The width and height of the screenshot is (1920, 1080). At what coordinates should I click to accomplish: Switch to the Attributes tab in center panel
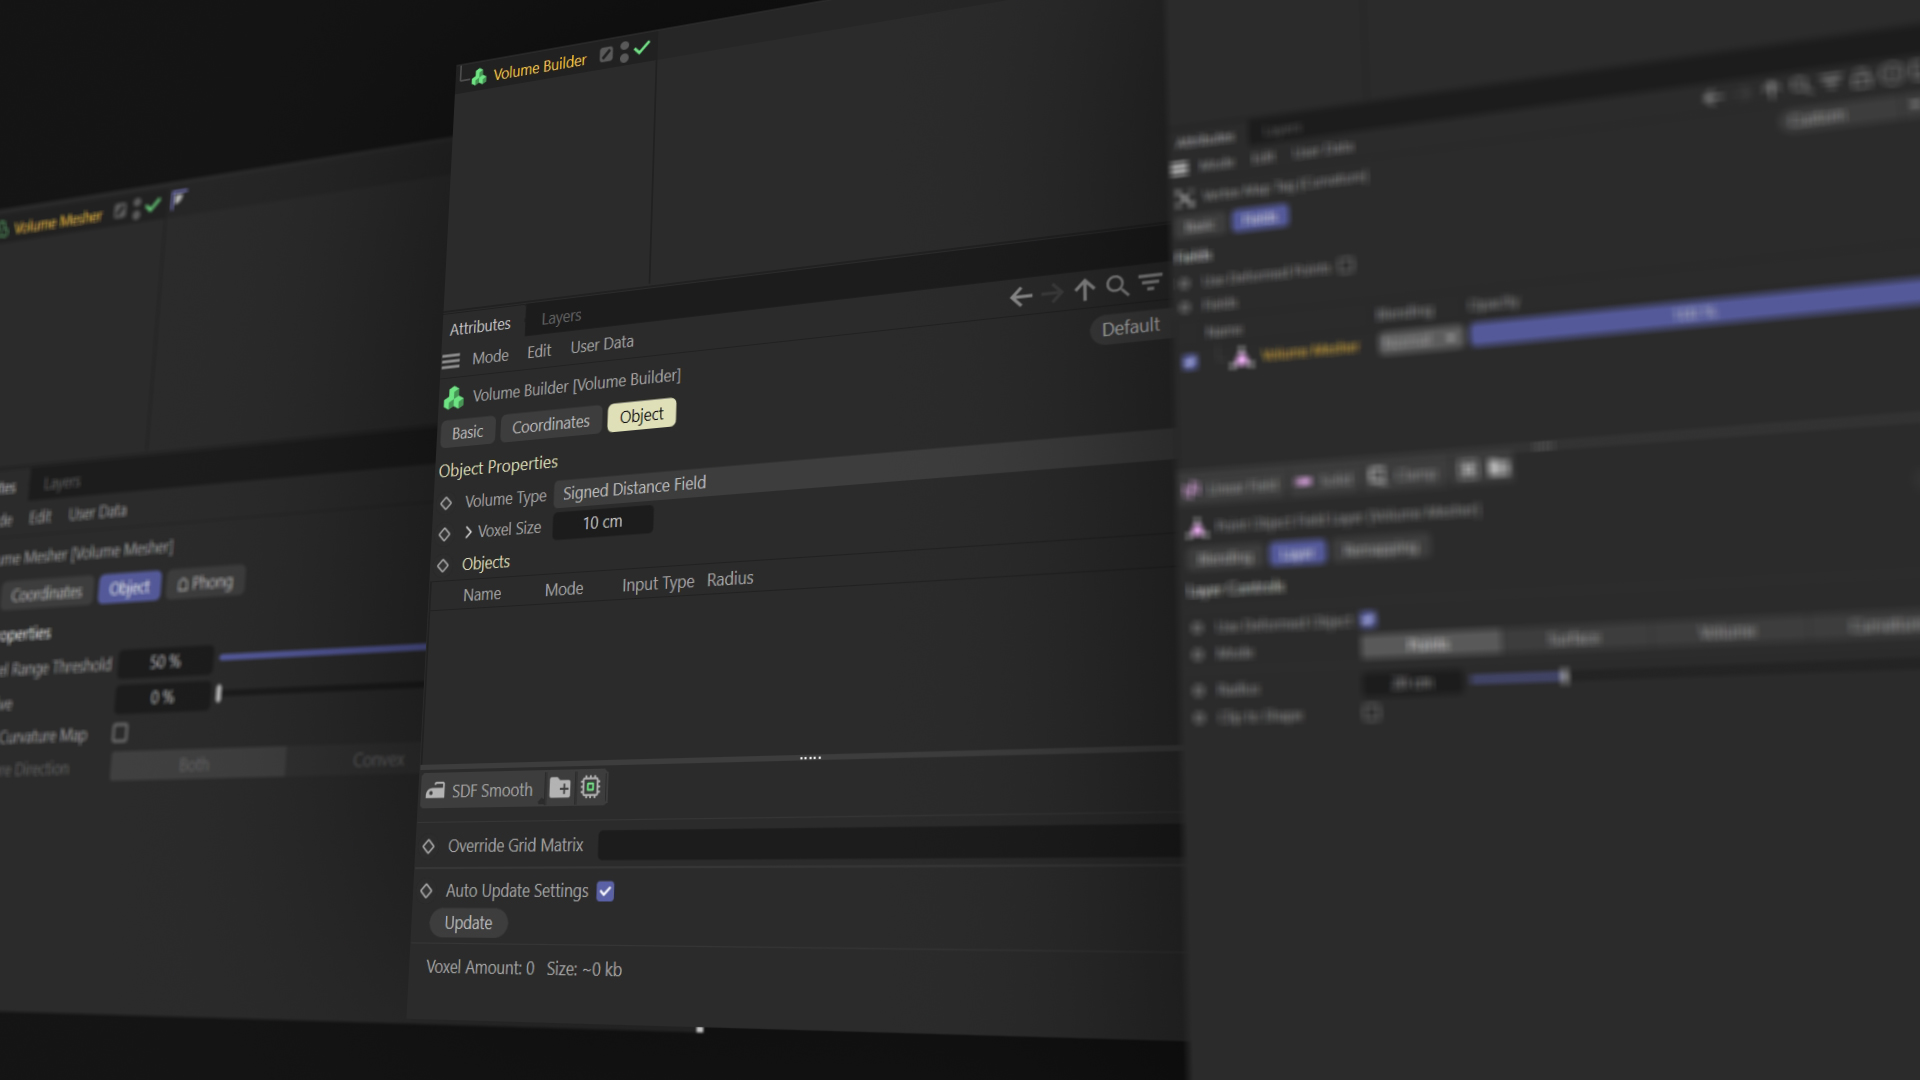[480, 326]
